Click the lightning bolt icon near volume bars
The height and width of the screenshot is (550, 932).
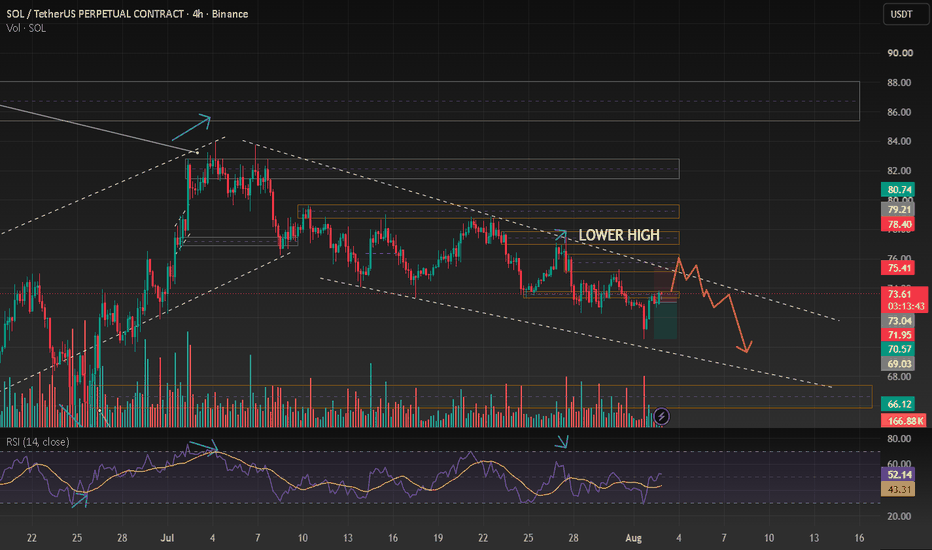click(x=661, y=417)
